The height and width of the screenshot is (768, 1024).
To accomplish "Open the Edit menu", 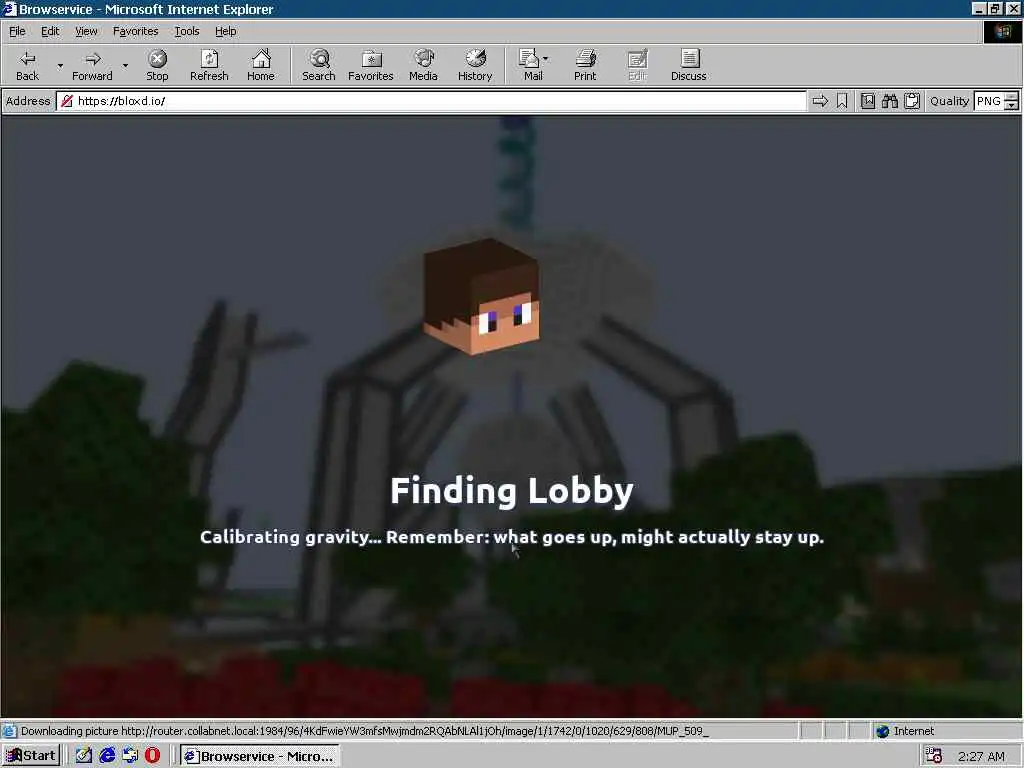I will pyautogui.click(x=50, y=31).
